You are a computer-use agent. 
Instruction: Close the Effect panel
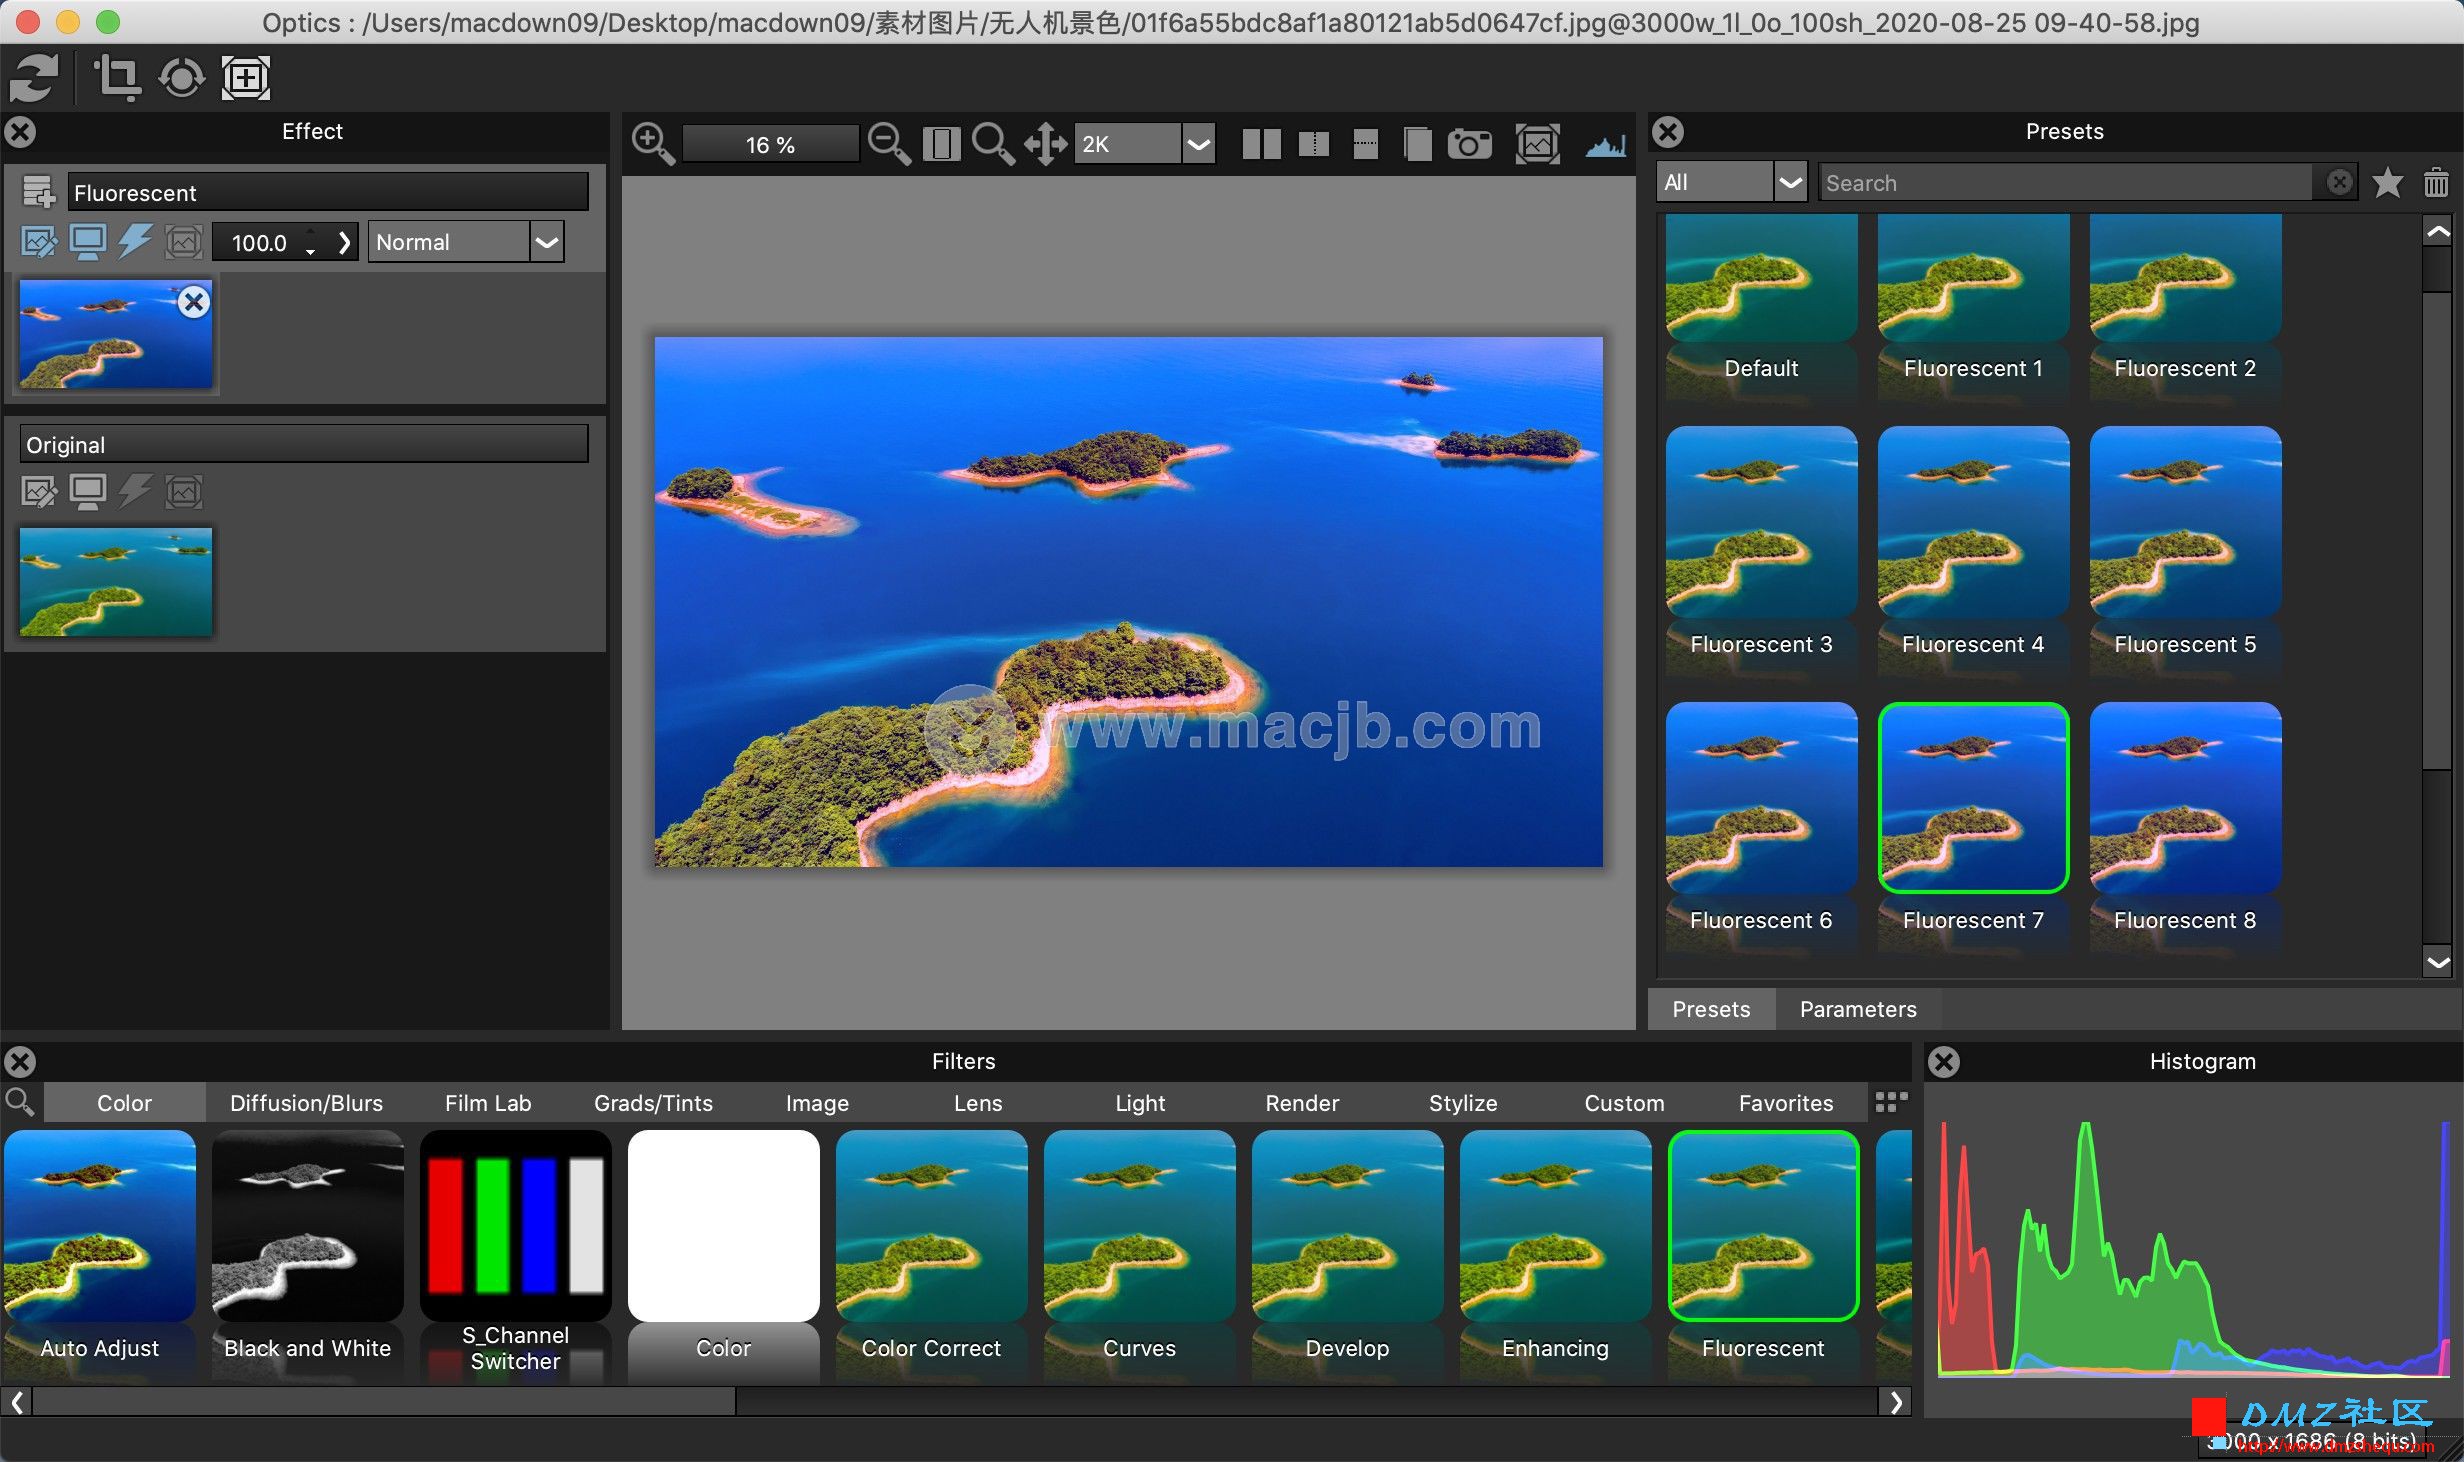20,132
